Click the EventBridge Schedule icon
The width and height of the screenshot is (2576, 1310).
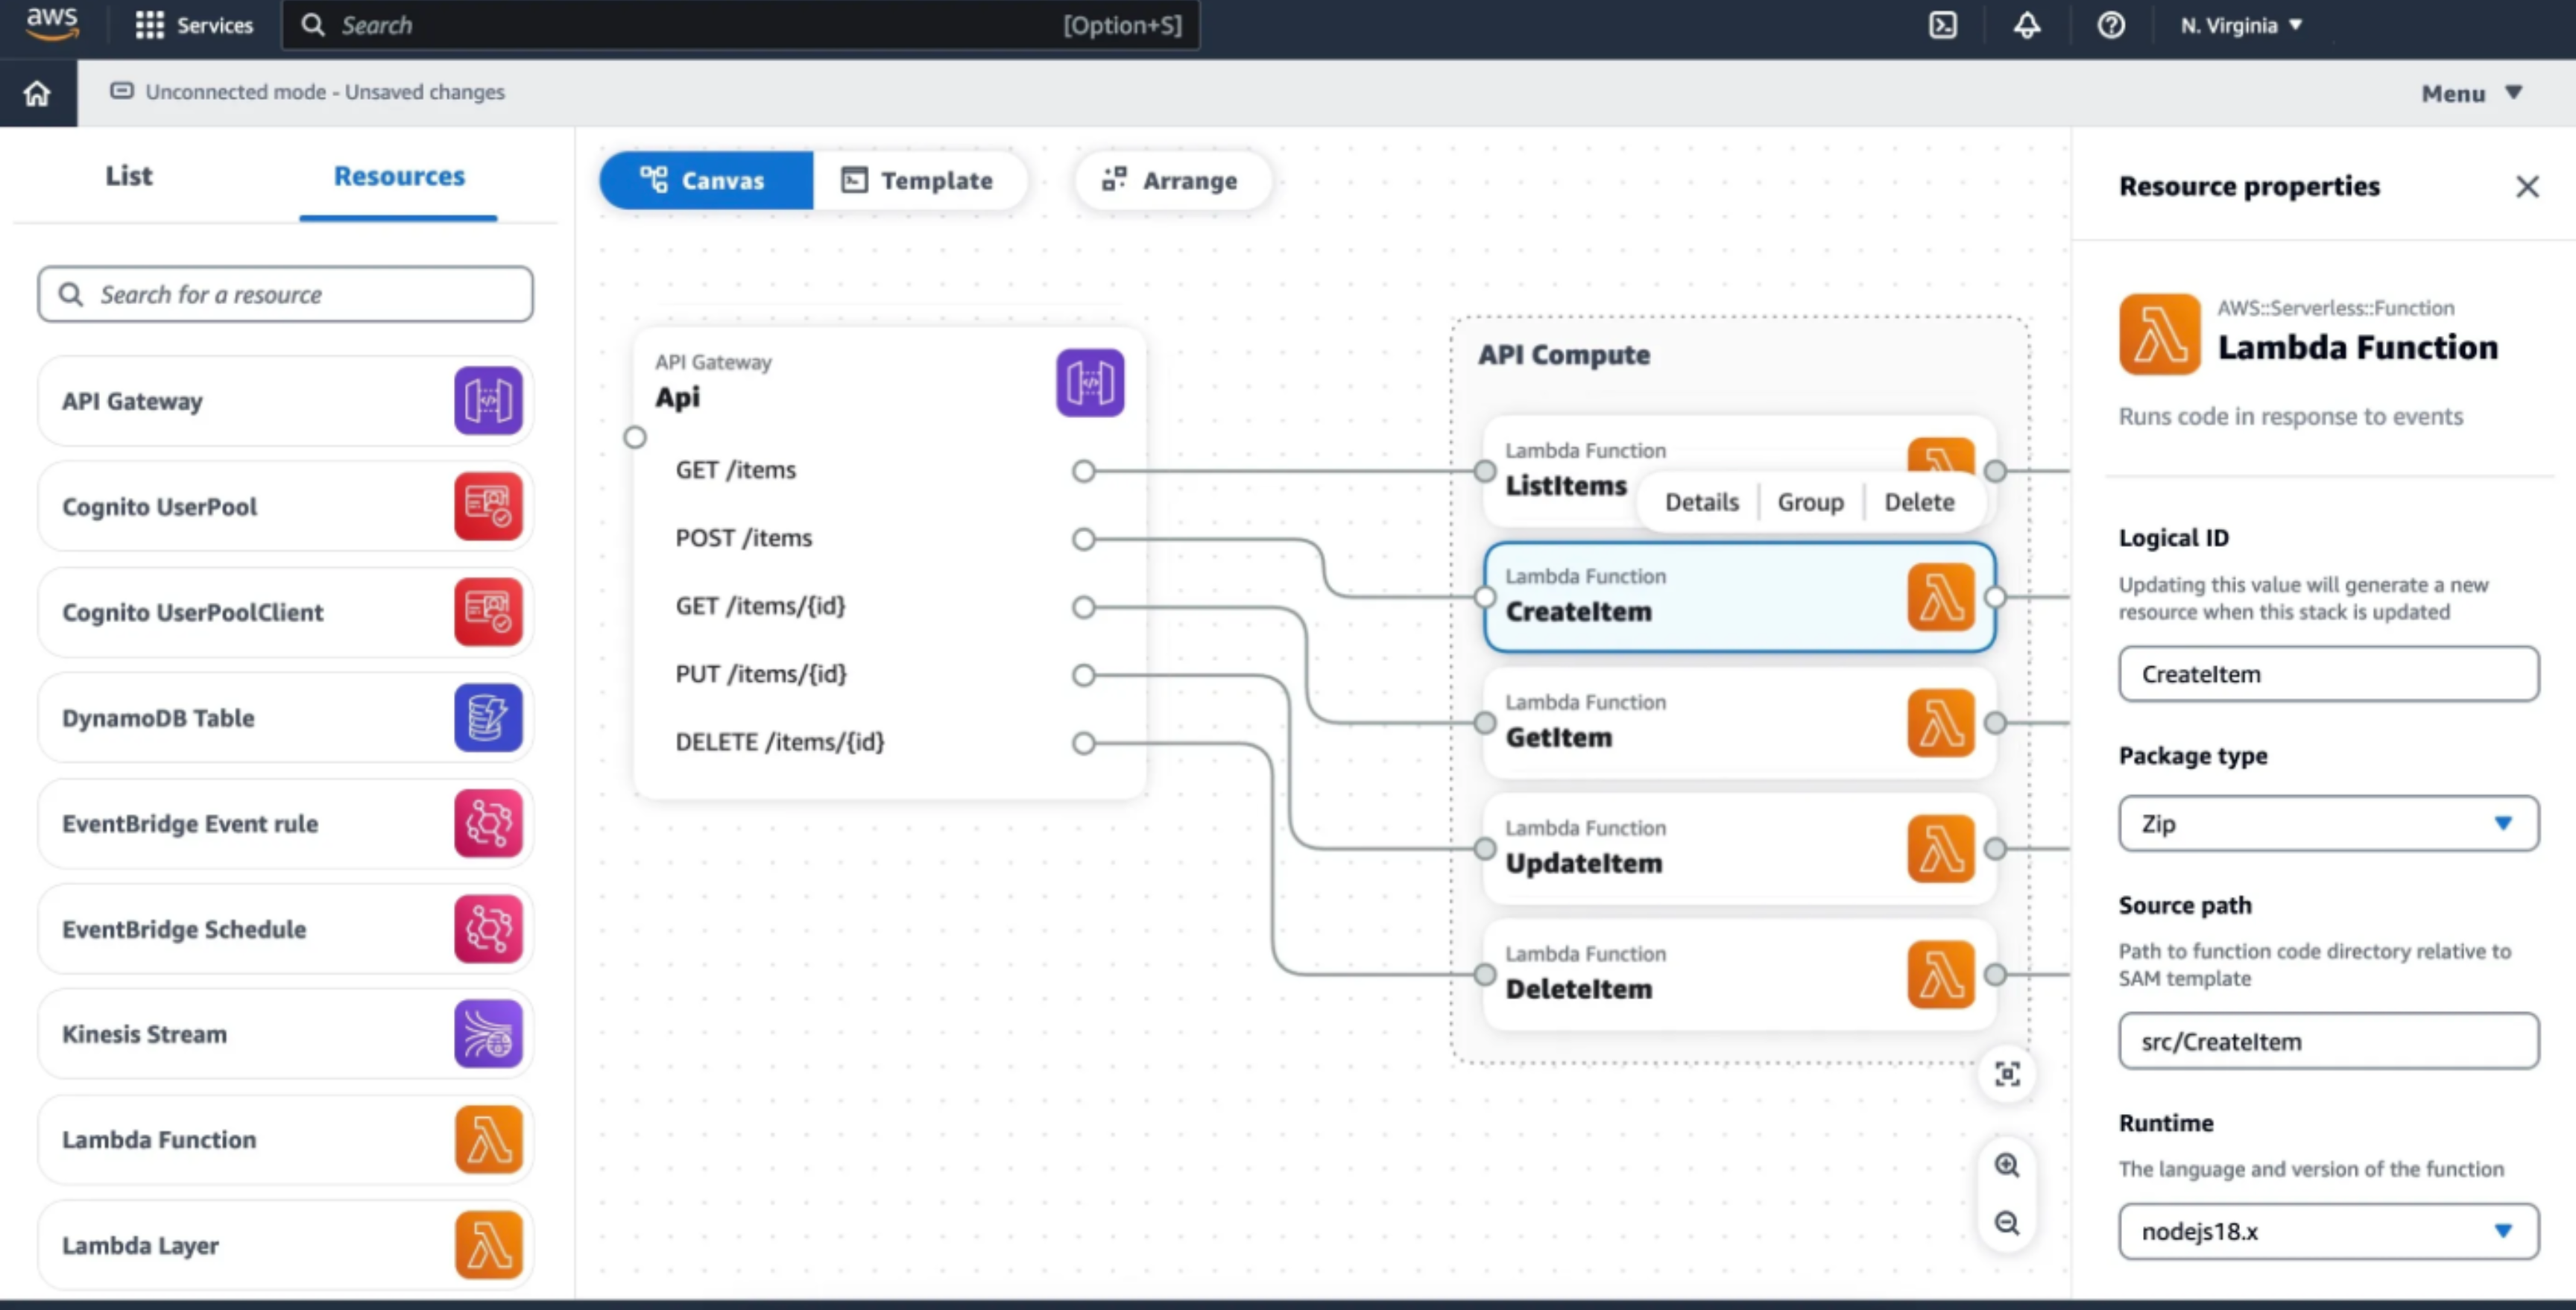pyautogui.click(x=488, y=928)
